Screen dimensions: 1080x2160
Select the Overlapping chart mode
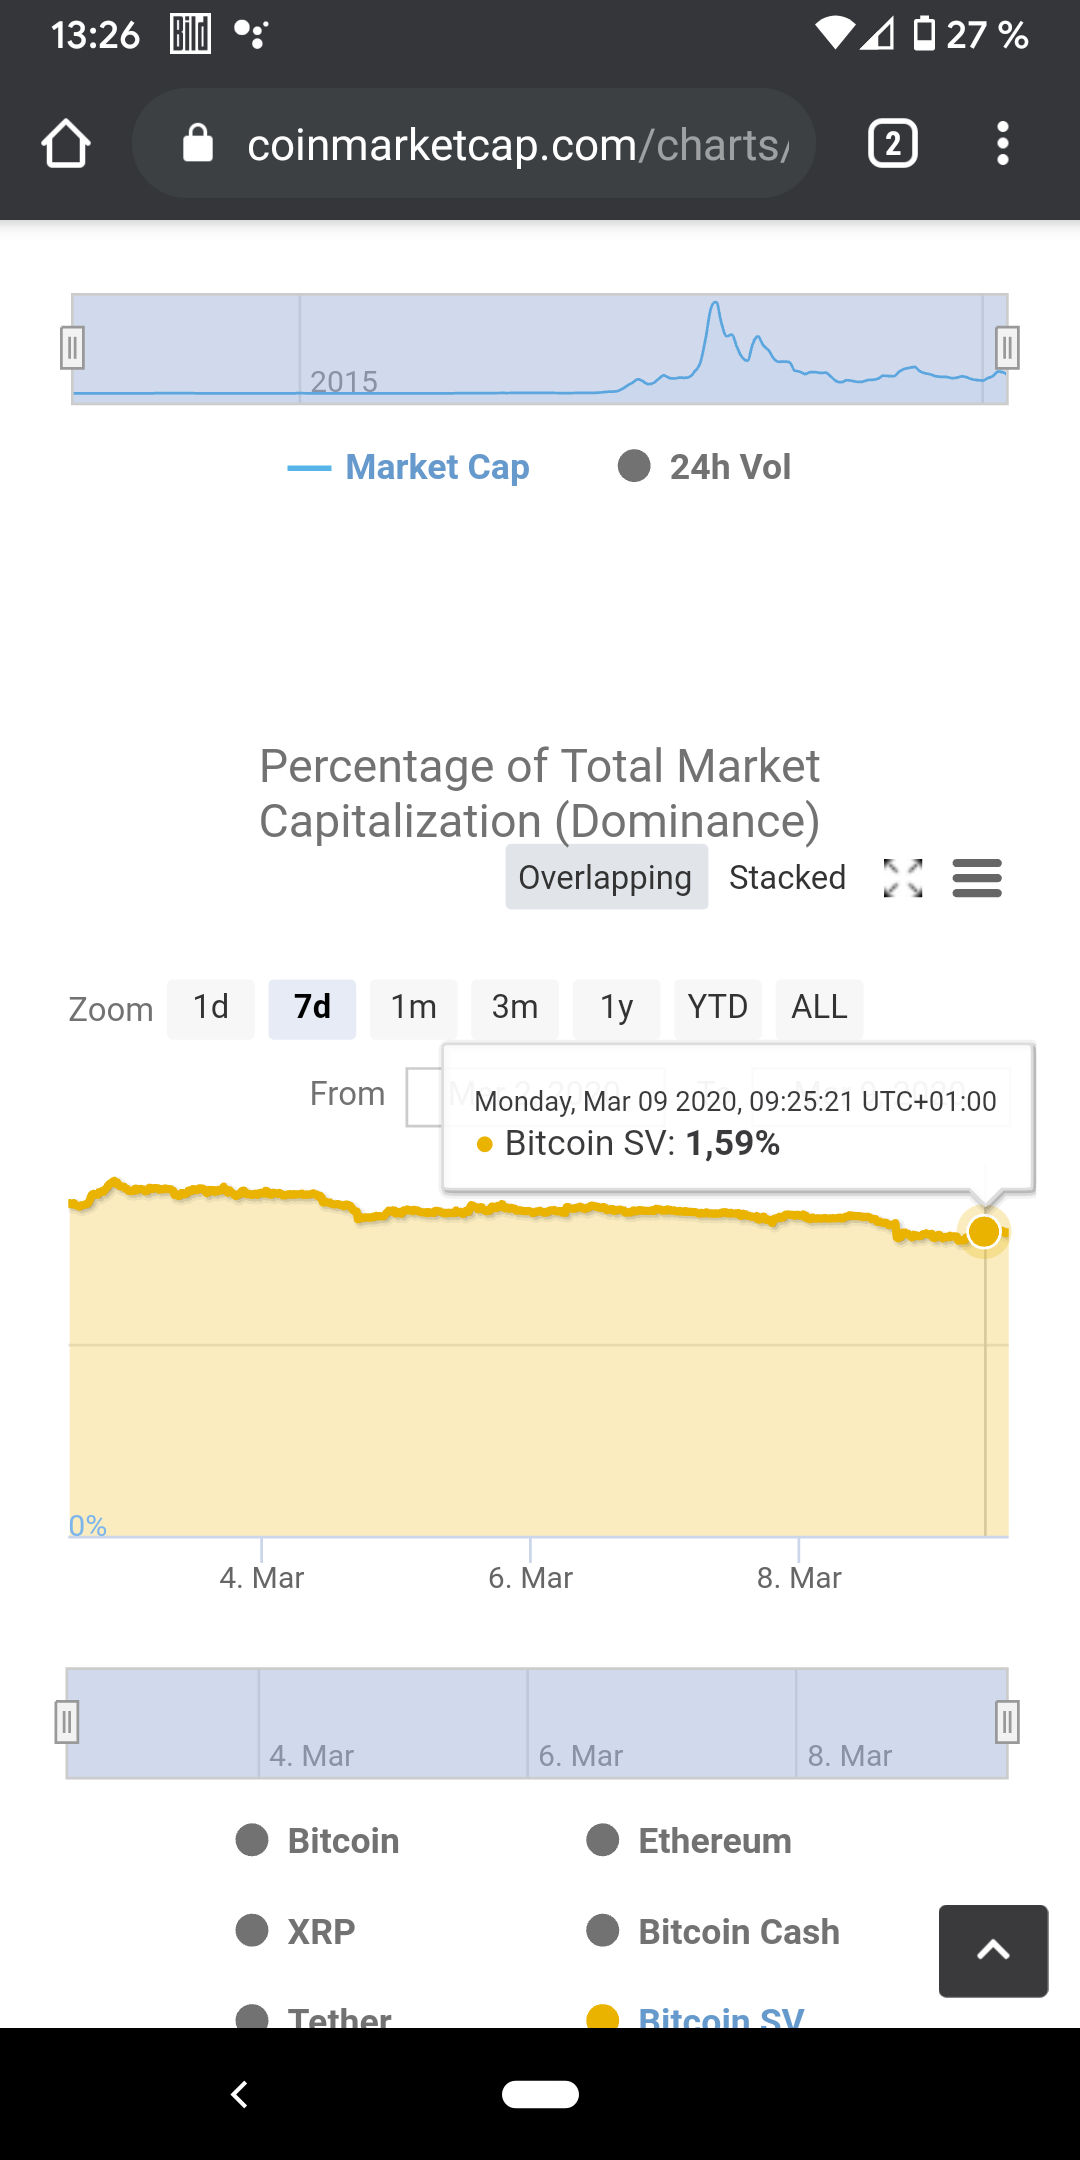click(x=605, y=877)
